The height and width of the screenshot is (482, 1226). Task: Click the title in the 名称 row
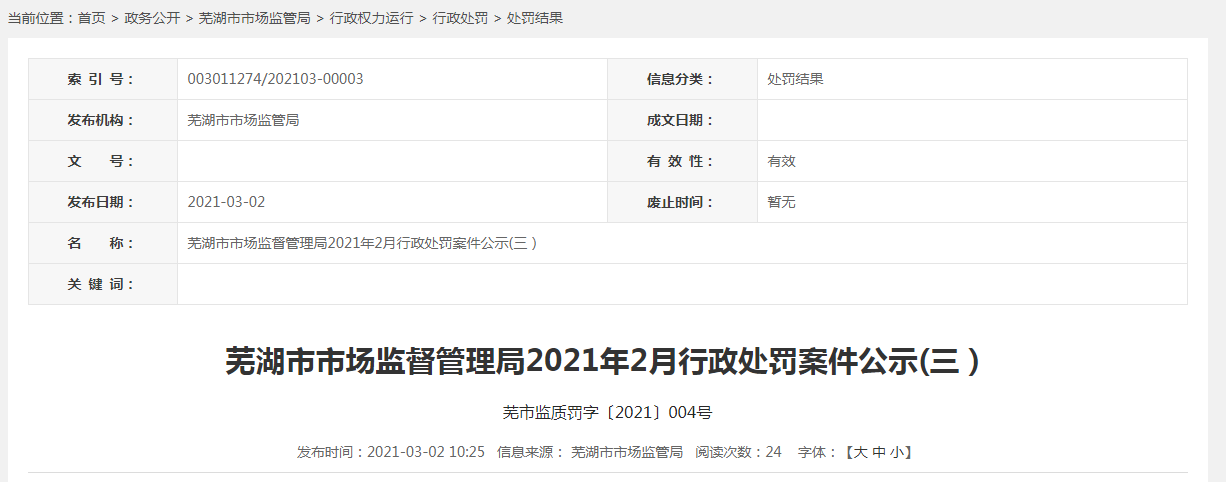point(362,243)
